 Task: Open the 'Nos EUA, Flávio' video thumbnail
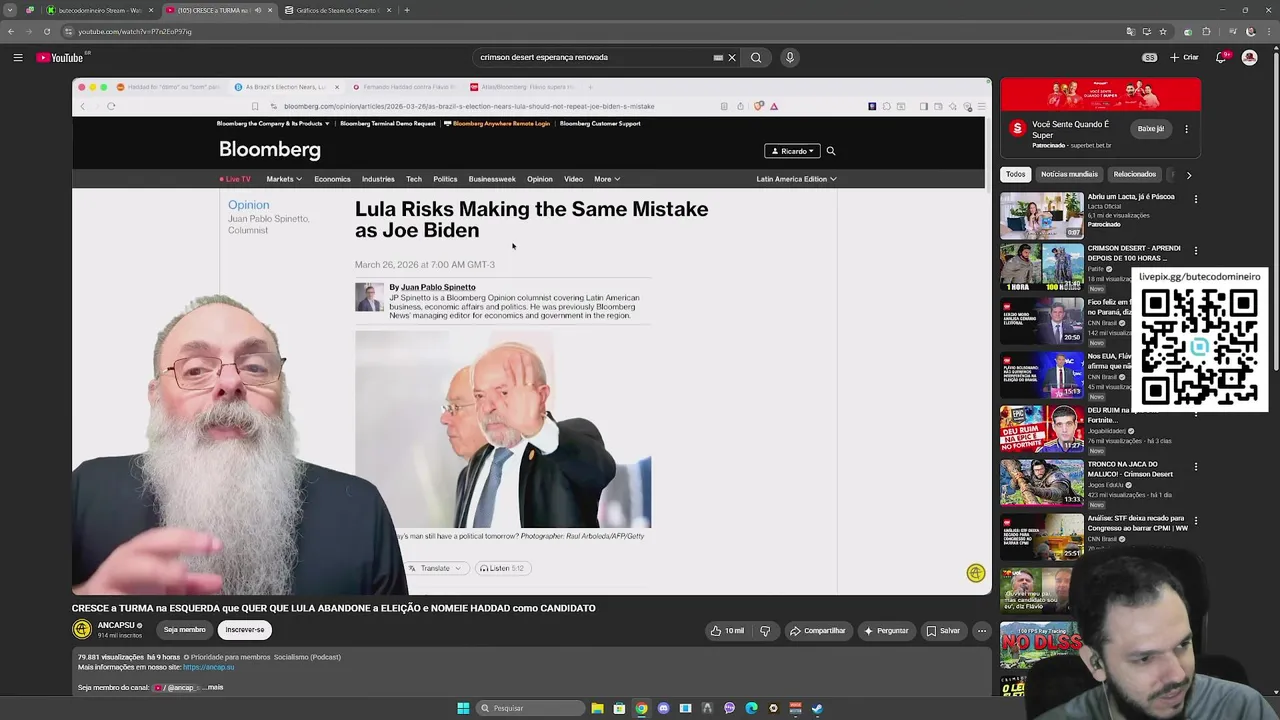pos(1042,375)
